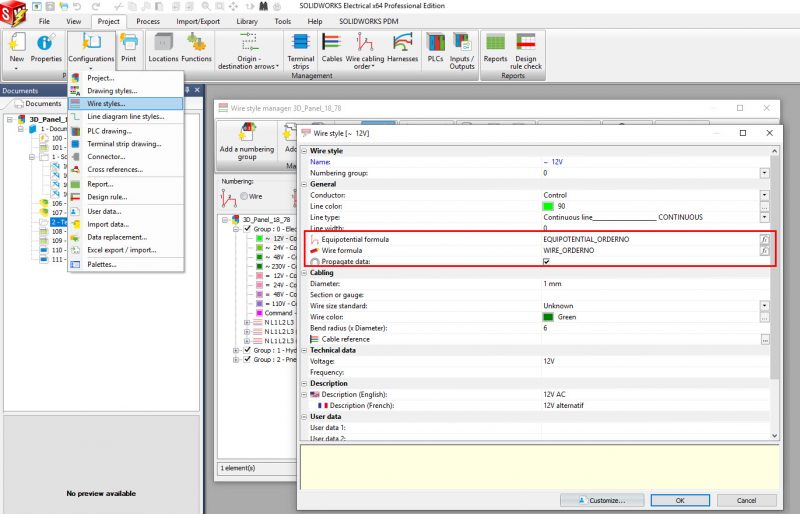Click the green Line color swatch

tap(548, 206)
